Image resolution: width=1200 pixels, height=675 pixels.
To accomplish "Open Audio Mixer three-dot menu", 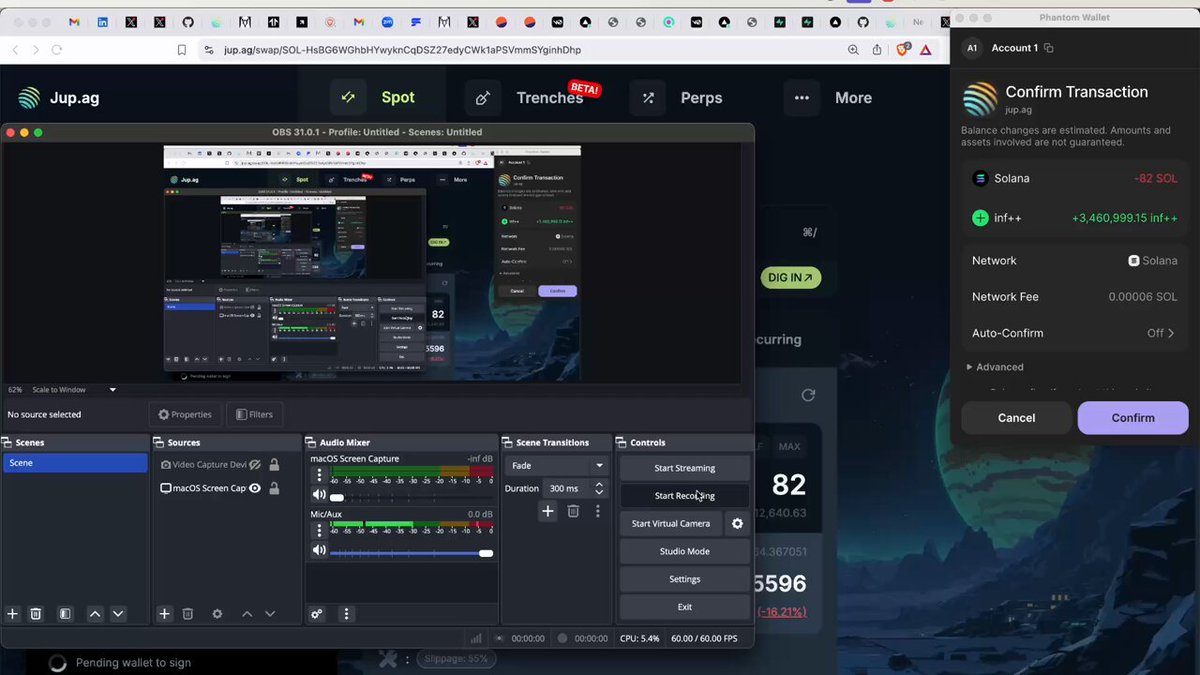I will coord(347,614).
